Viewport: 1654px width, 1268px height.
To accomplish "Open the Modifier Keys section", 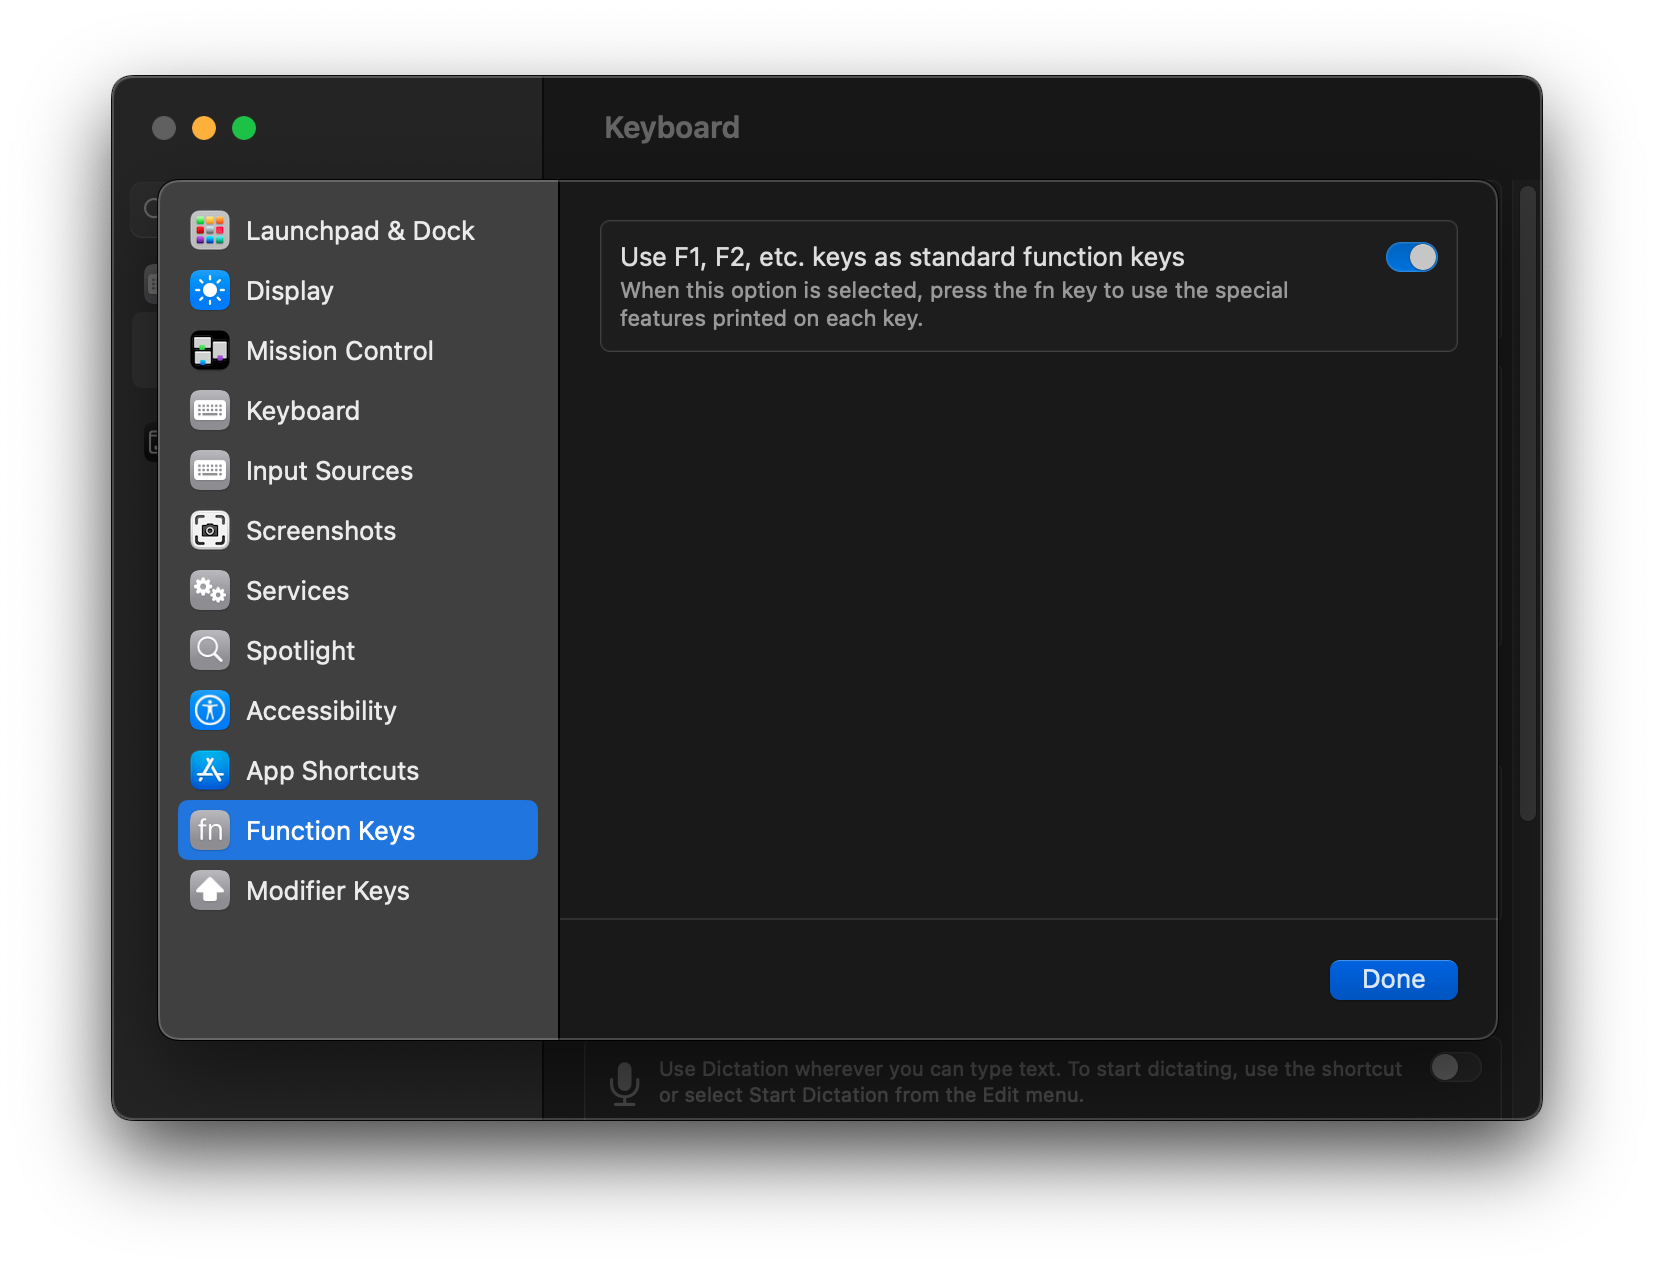I will (358, 890).
